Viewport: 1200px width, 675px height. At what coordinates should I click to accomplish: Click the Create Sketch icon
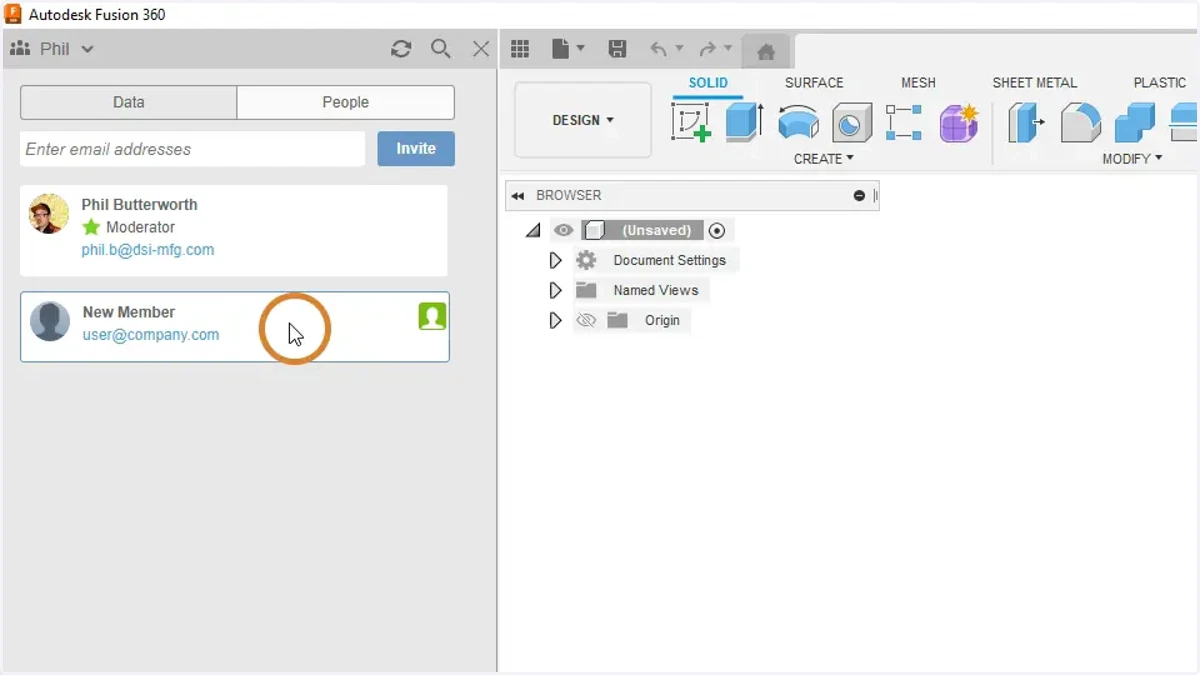point(691,123)
